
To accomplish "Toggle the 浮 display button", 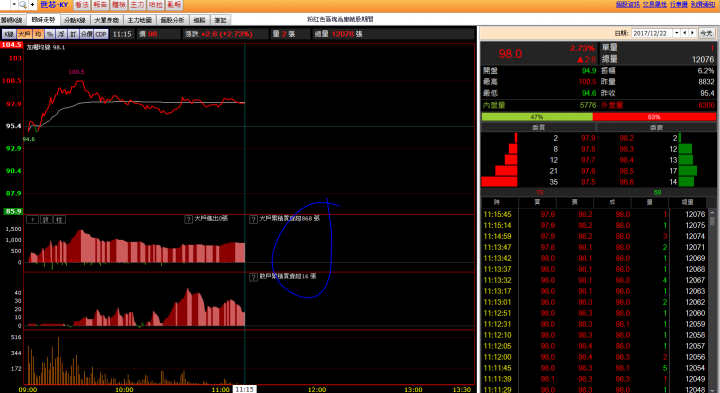I will coord(61,34).
